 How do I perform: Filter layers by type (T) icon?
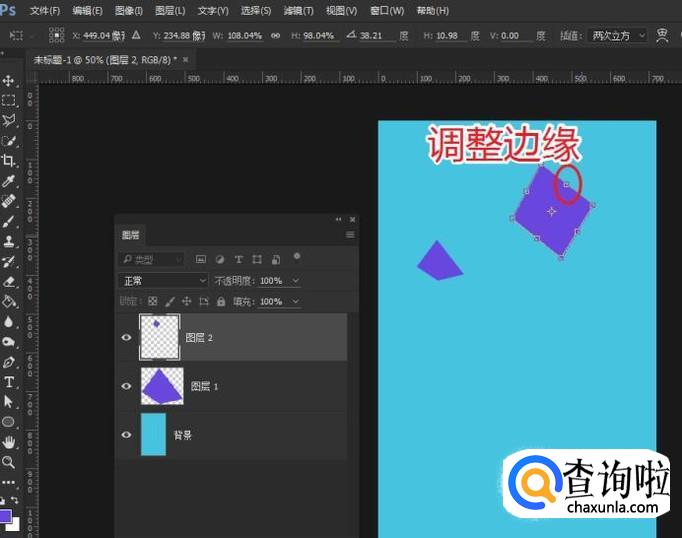tap(238, 259)
